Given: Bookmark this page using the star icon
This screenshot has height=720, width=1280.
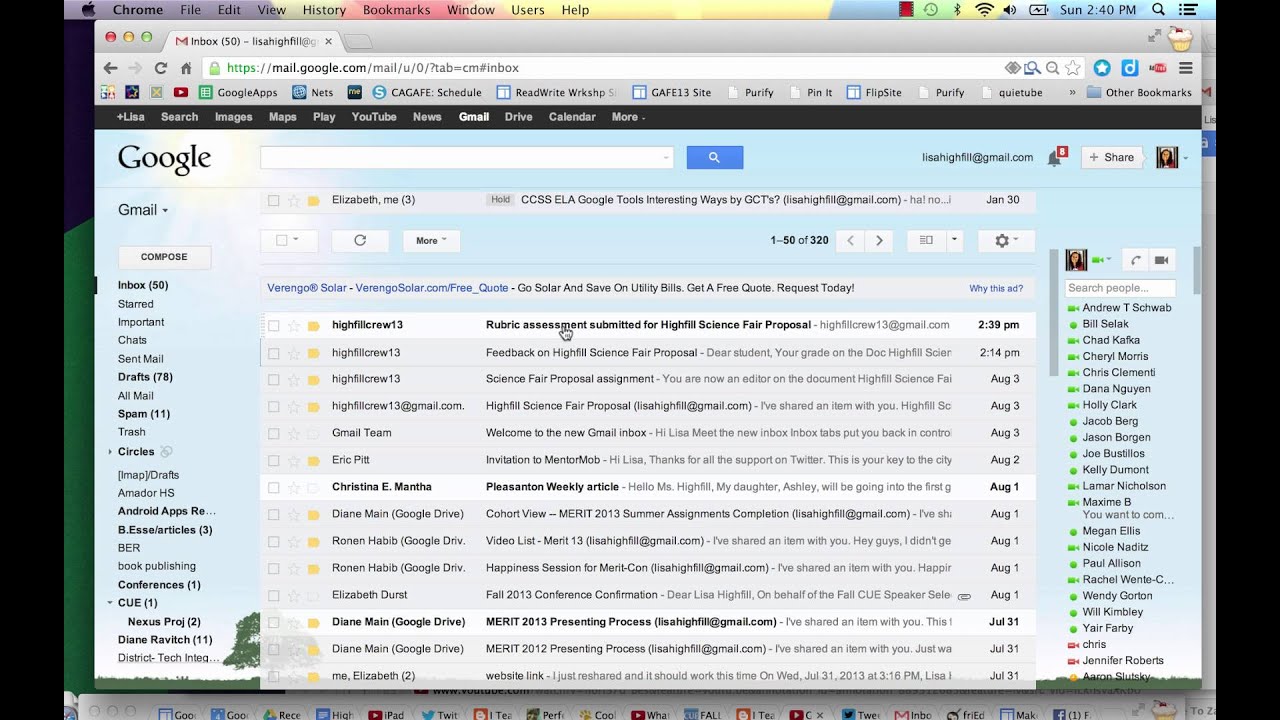Looking at the screenshot, I should click(x=1073, y=68).
